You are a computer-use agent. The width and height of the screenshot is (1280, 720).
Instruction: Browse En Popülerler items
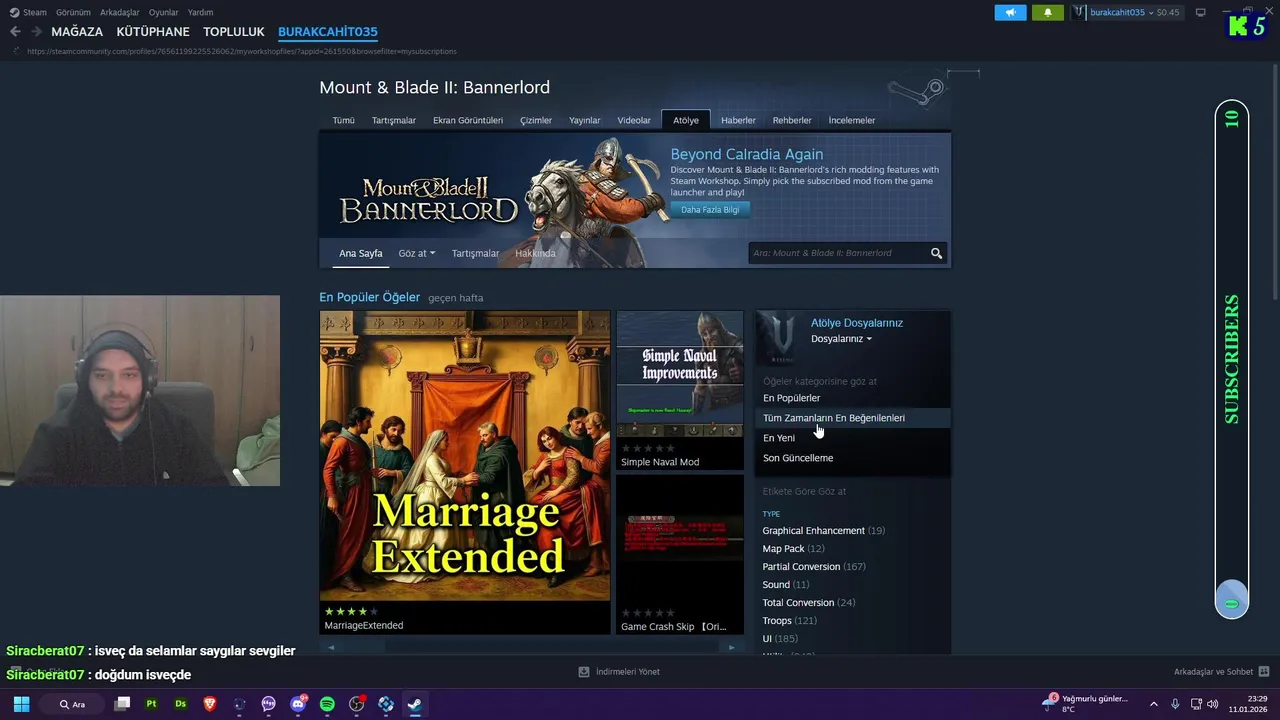pos(852,398)
